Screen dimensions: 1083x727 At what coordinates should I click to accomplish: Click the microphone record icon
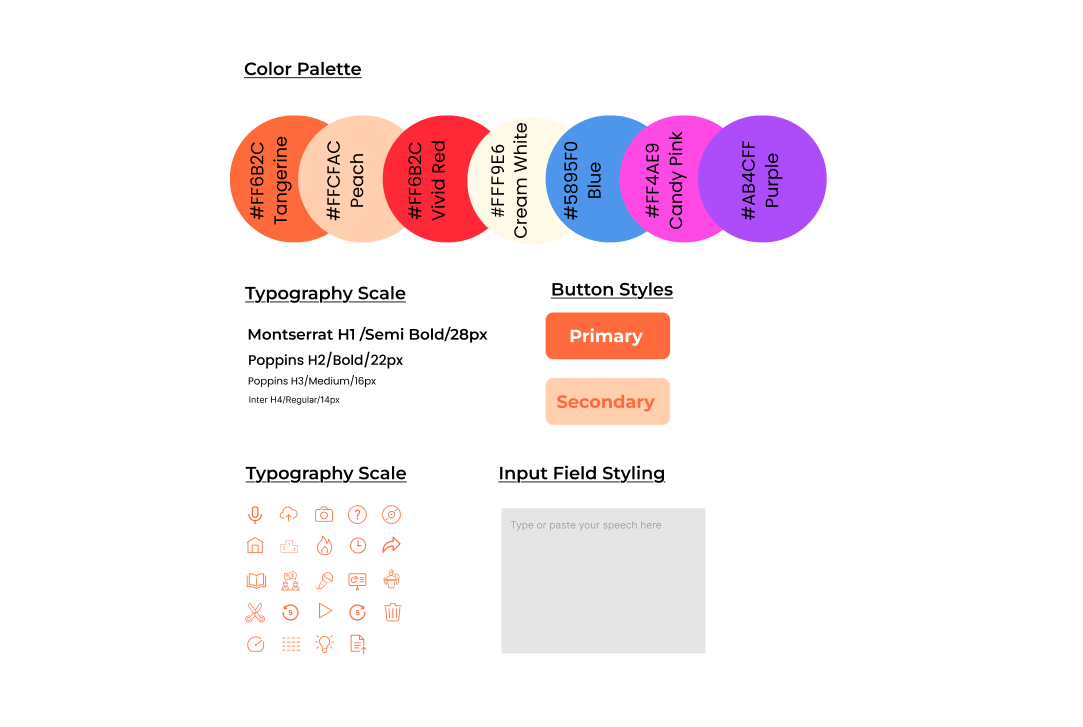click(x=255, y=514)
